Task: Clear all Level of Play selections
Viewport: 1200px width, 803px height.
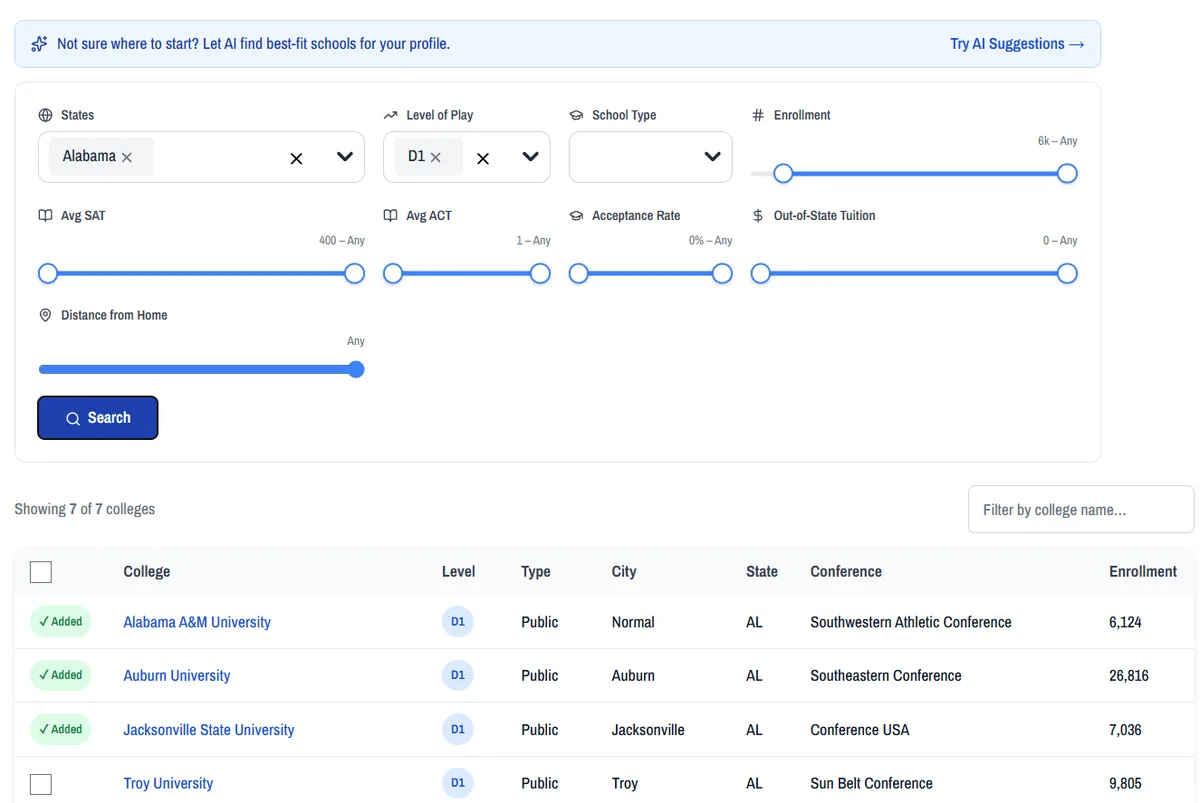Action: 482,158
